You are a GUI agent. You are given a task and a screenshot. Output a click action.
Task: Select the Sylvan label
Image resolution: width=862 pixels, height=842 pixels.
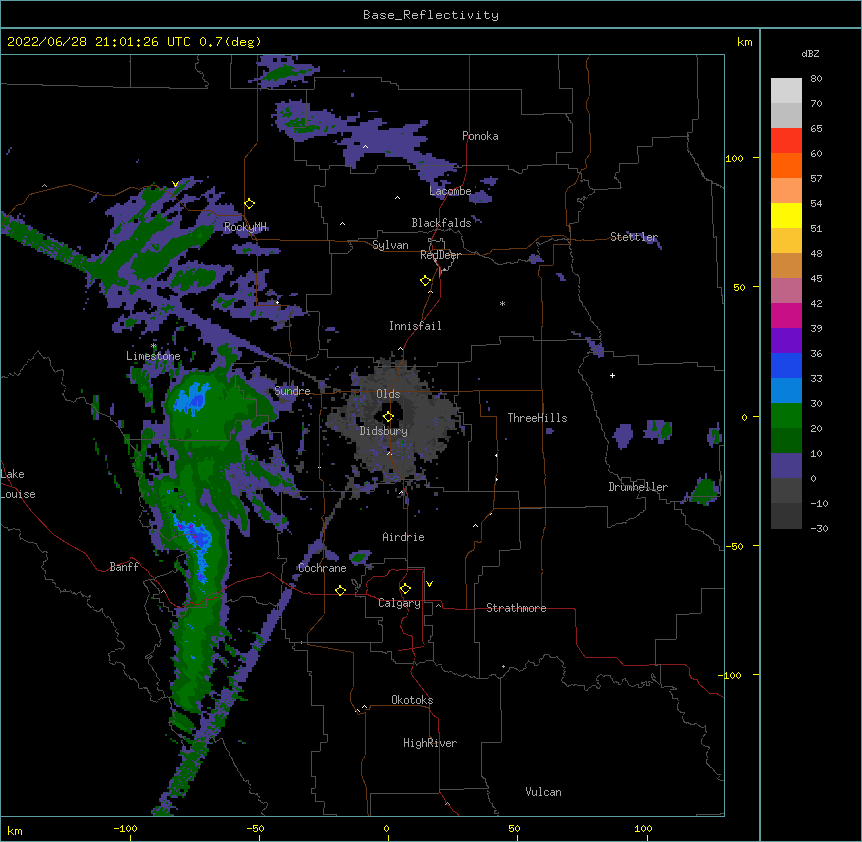(x=390, y=245)
